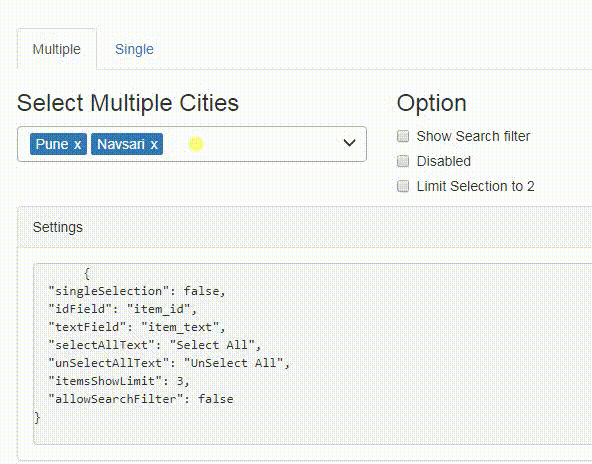Remove the Pune chip via its x
The height and width of the screenshot is (464, 592).
click(x=77, y=145)
